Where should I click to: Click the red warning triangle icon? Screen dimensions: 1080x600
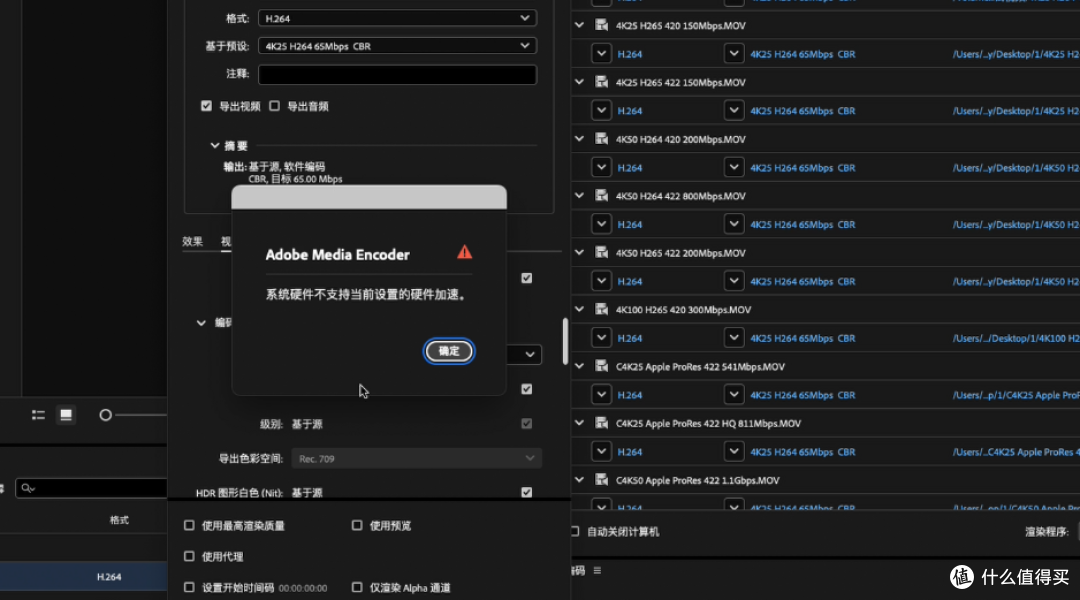point(465,252)
